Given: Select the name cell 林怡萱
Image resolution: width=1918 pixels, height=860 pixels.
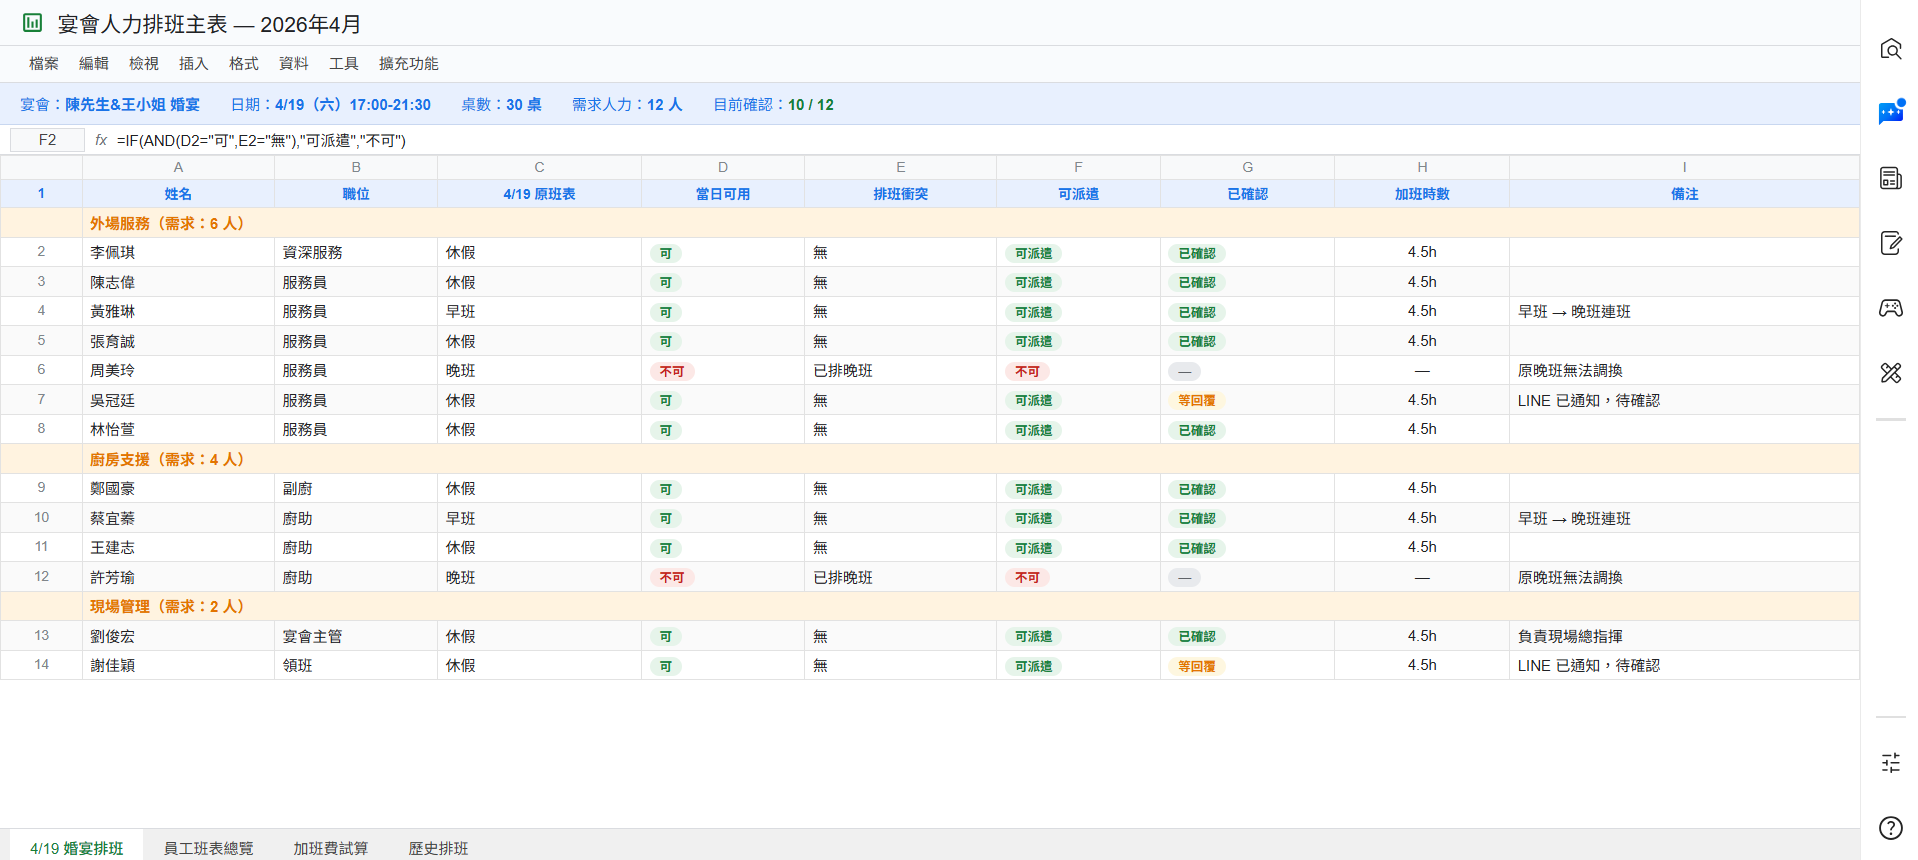Looking at the screenshot, I should pos(178,429).
